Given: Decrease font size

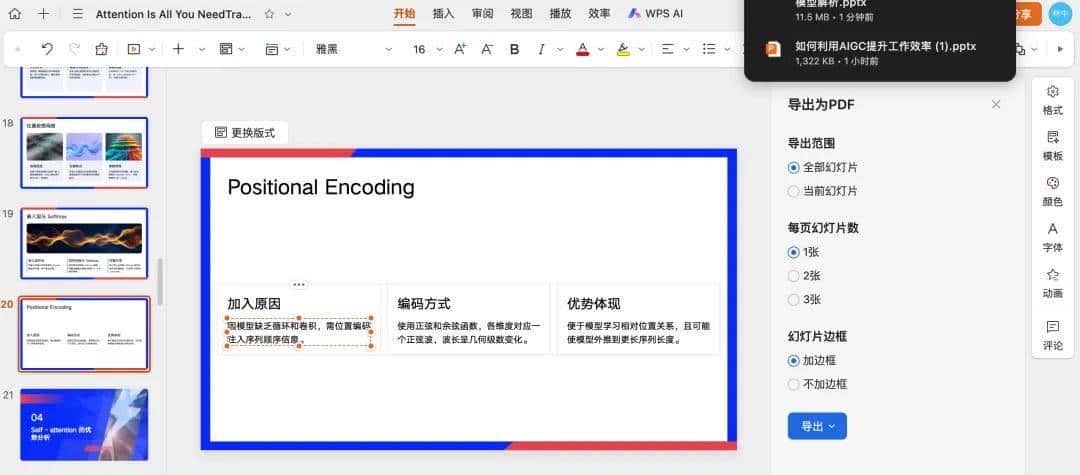Looking at the screenshot, I should [x=487, y=49].
